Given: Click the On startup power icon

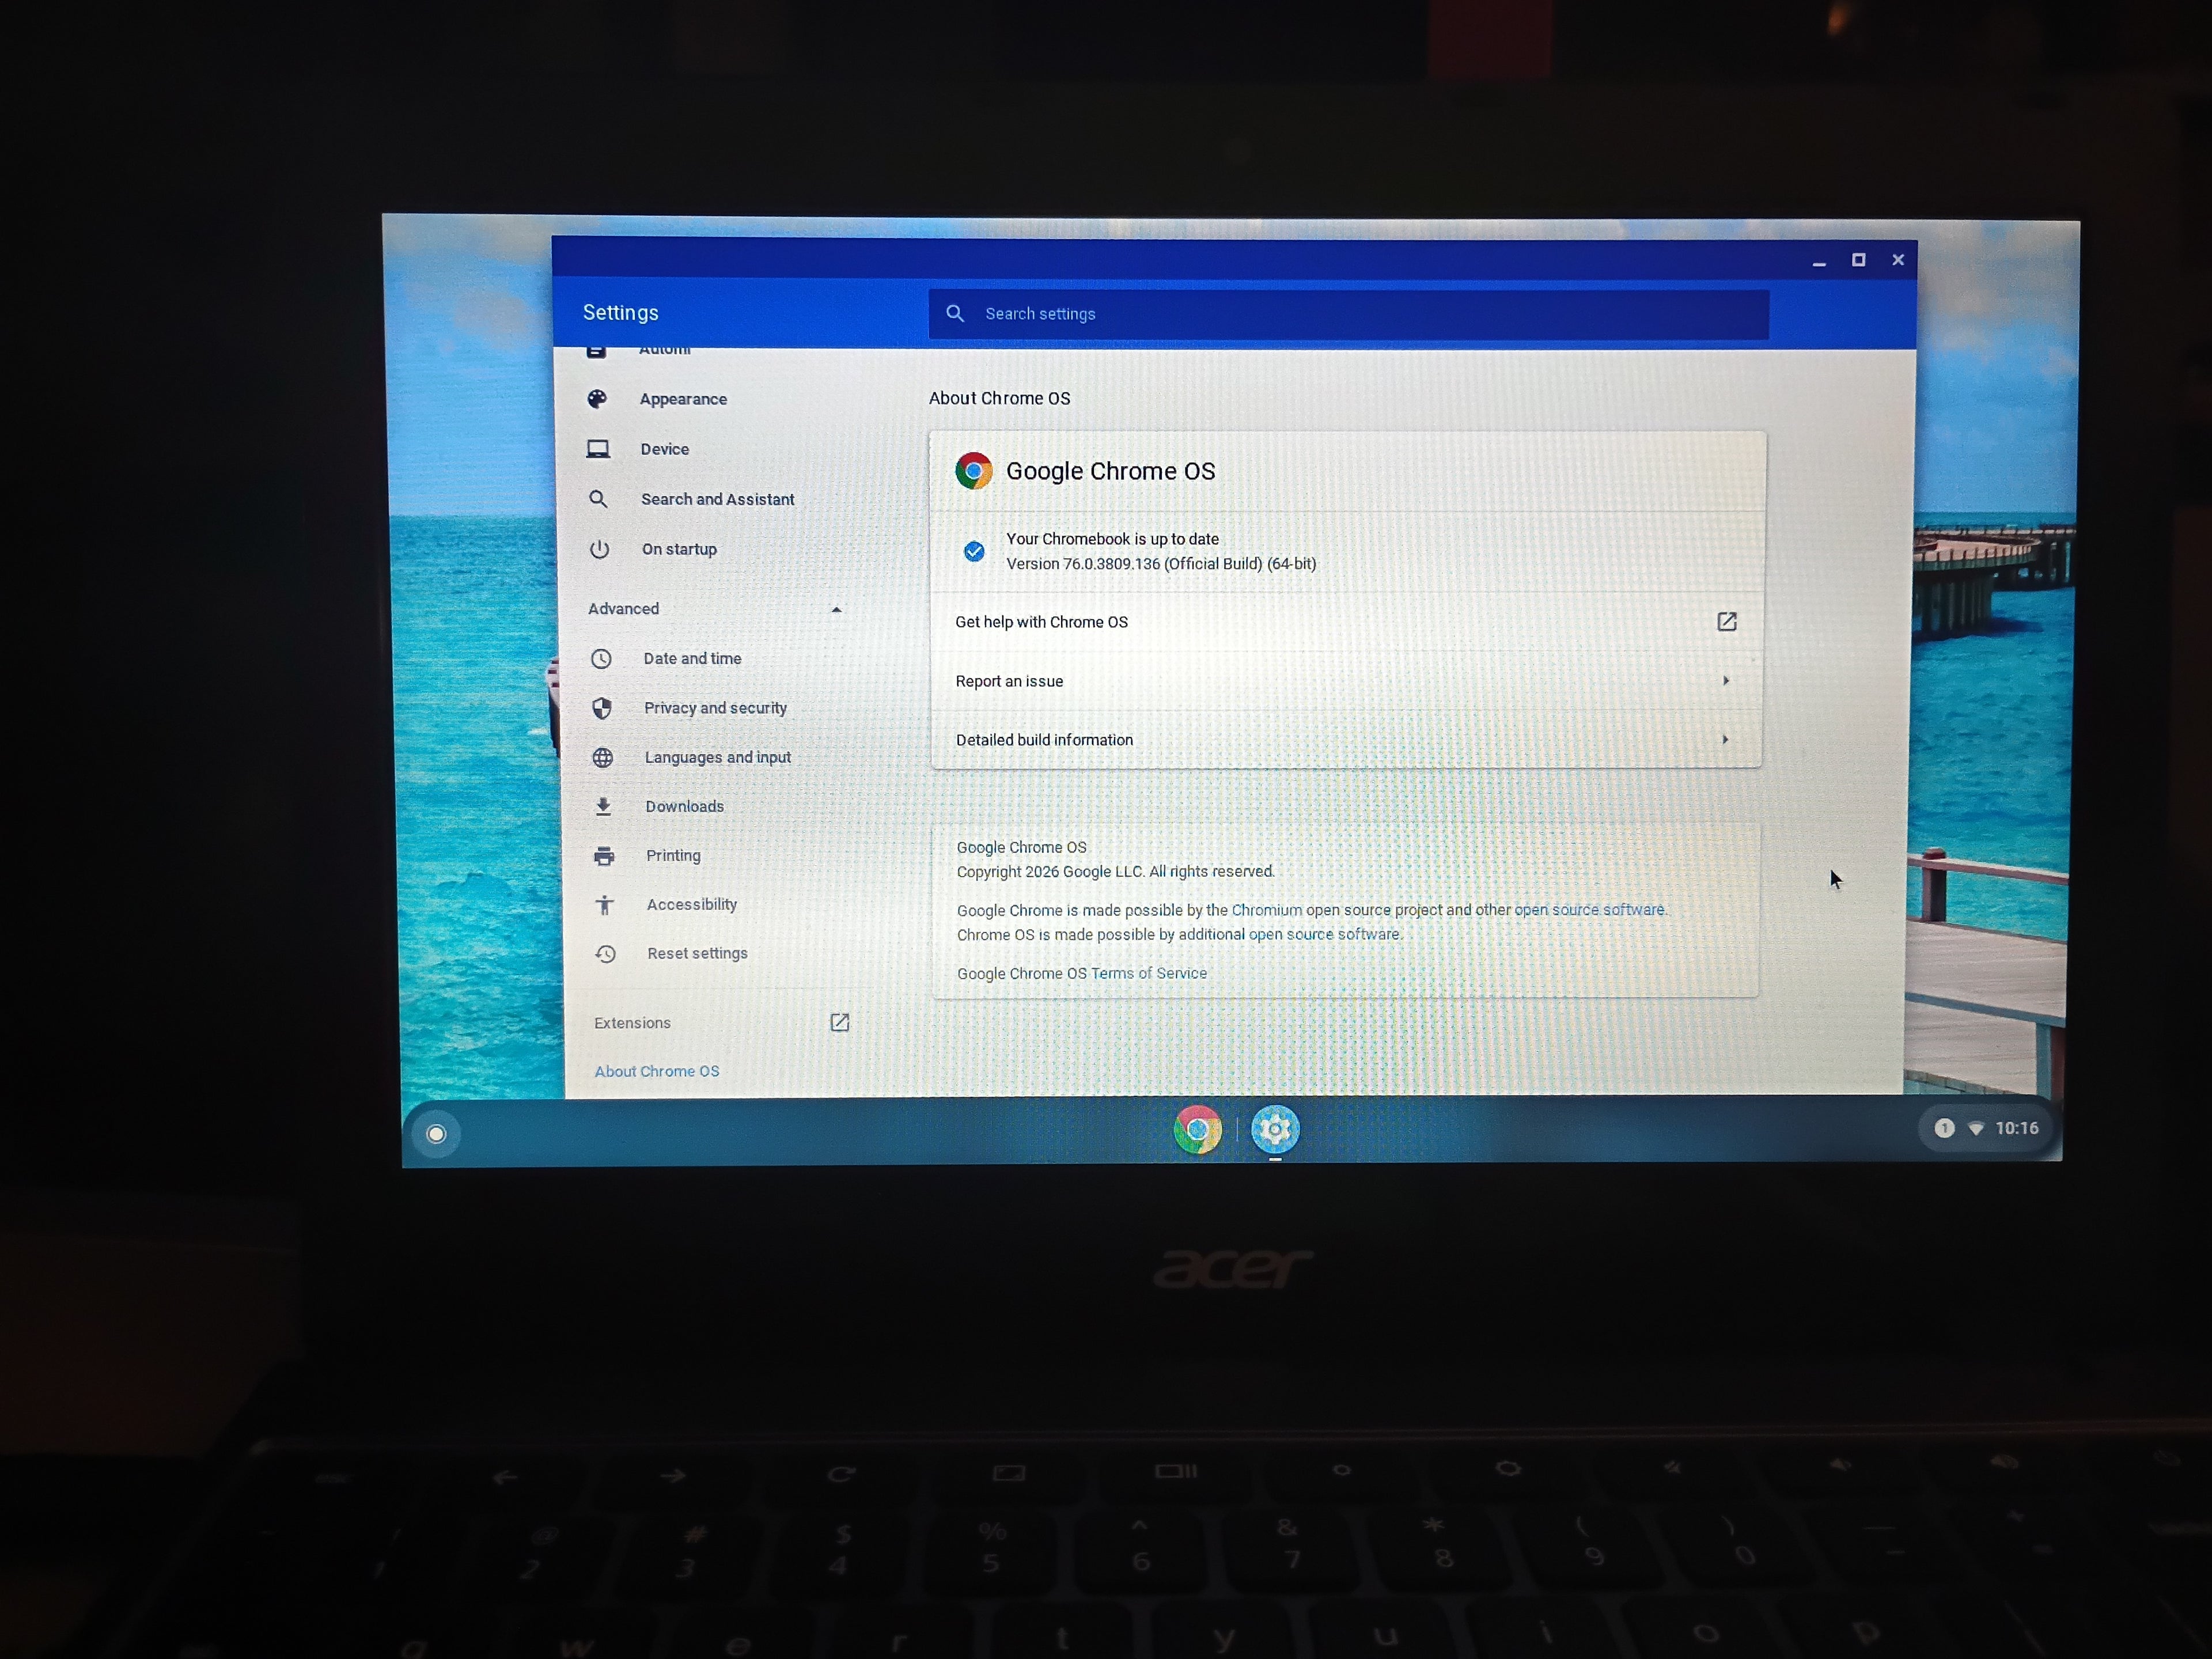Looking at the screenshot, I should (599, 549).
